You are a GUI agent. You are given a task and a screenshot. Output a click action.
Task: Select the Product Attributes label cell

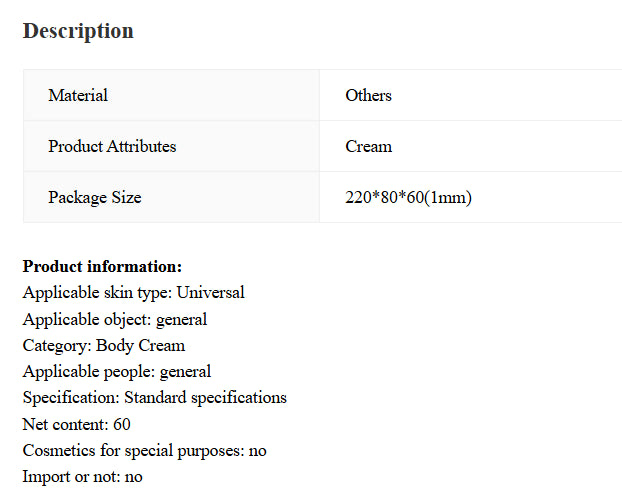[112, 147]
